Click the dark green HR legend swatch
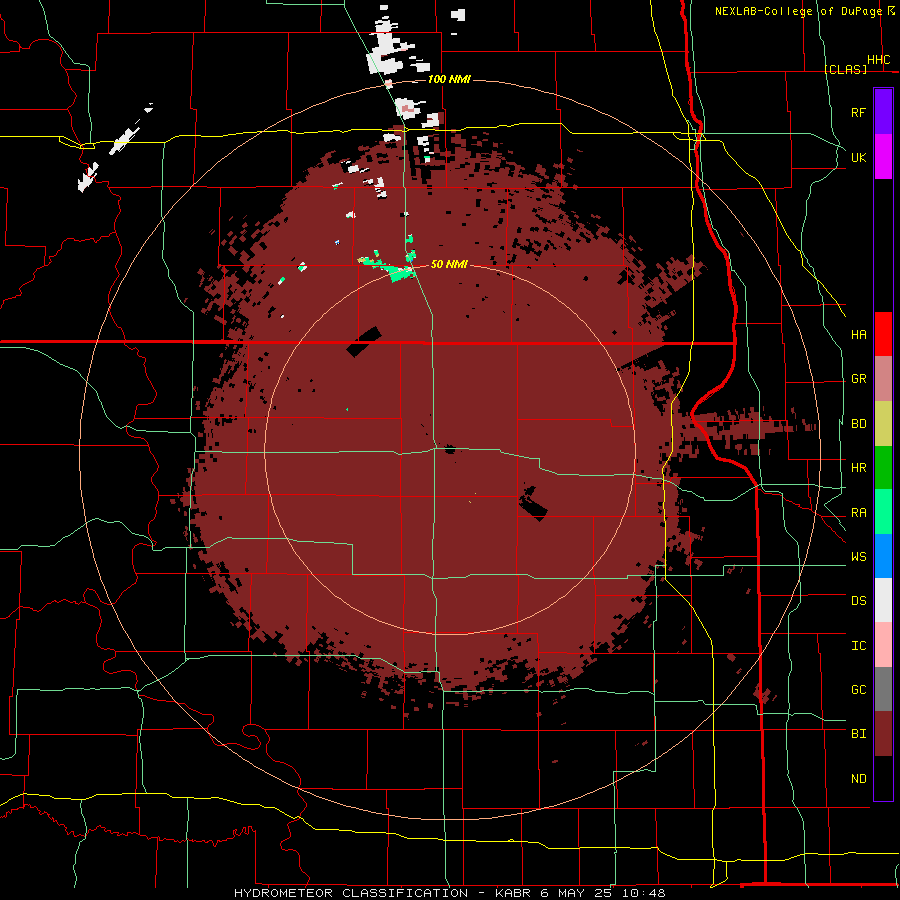The height and width of the screenshot is (900, 900). click(x=883, y=468)
